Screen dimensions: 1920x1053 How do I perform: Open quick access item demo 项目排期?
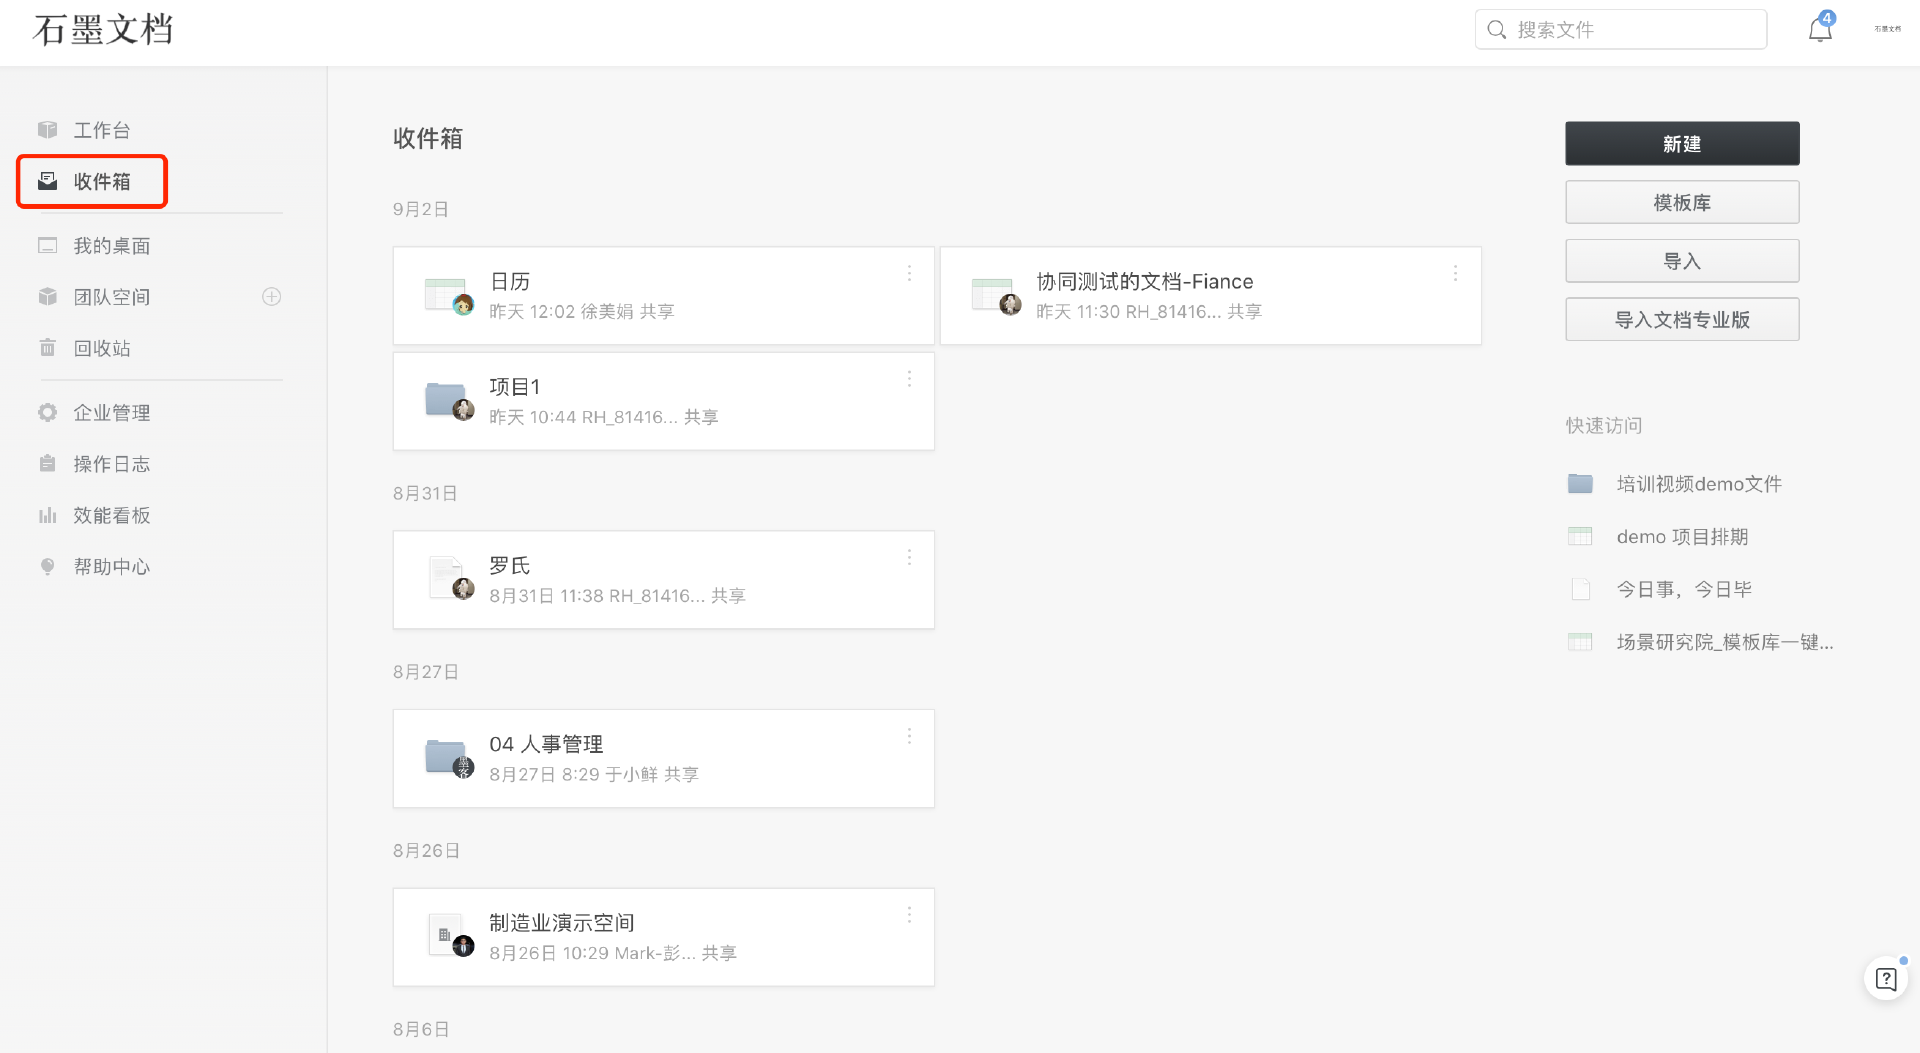click(x=1682, y=537)
